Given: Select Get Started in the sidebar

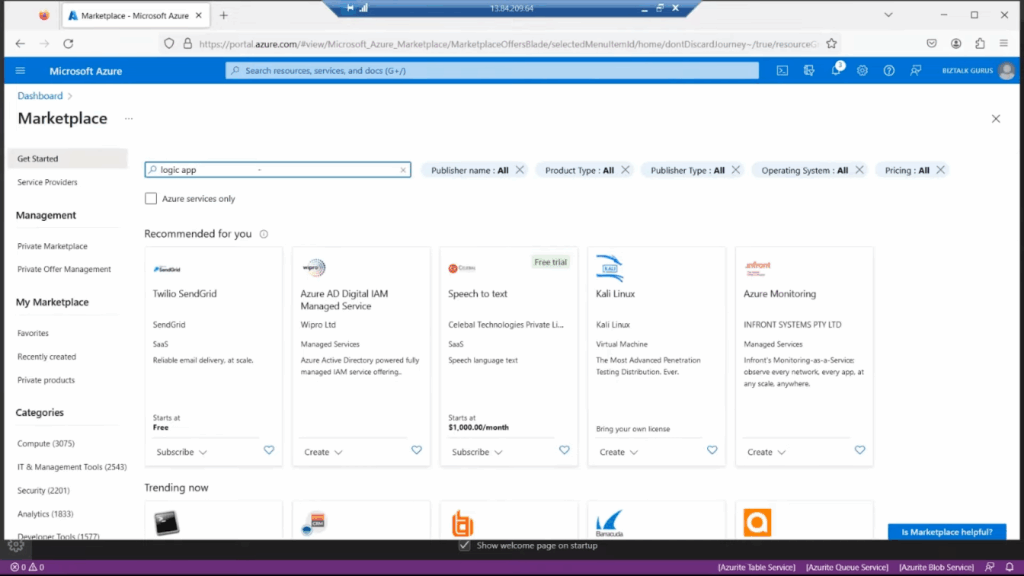Looking at the screenshot, I should [x=68, y=159].
